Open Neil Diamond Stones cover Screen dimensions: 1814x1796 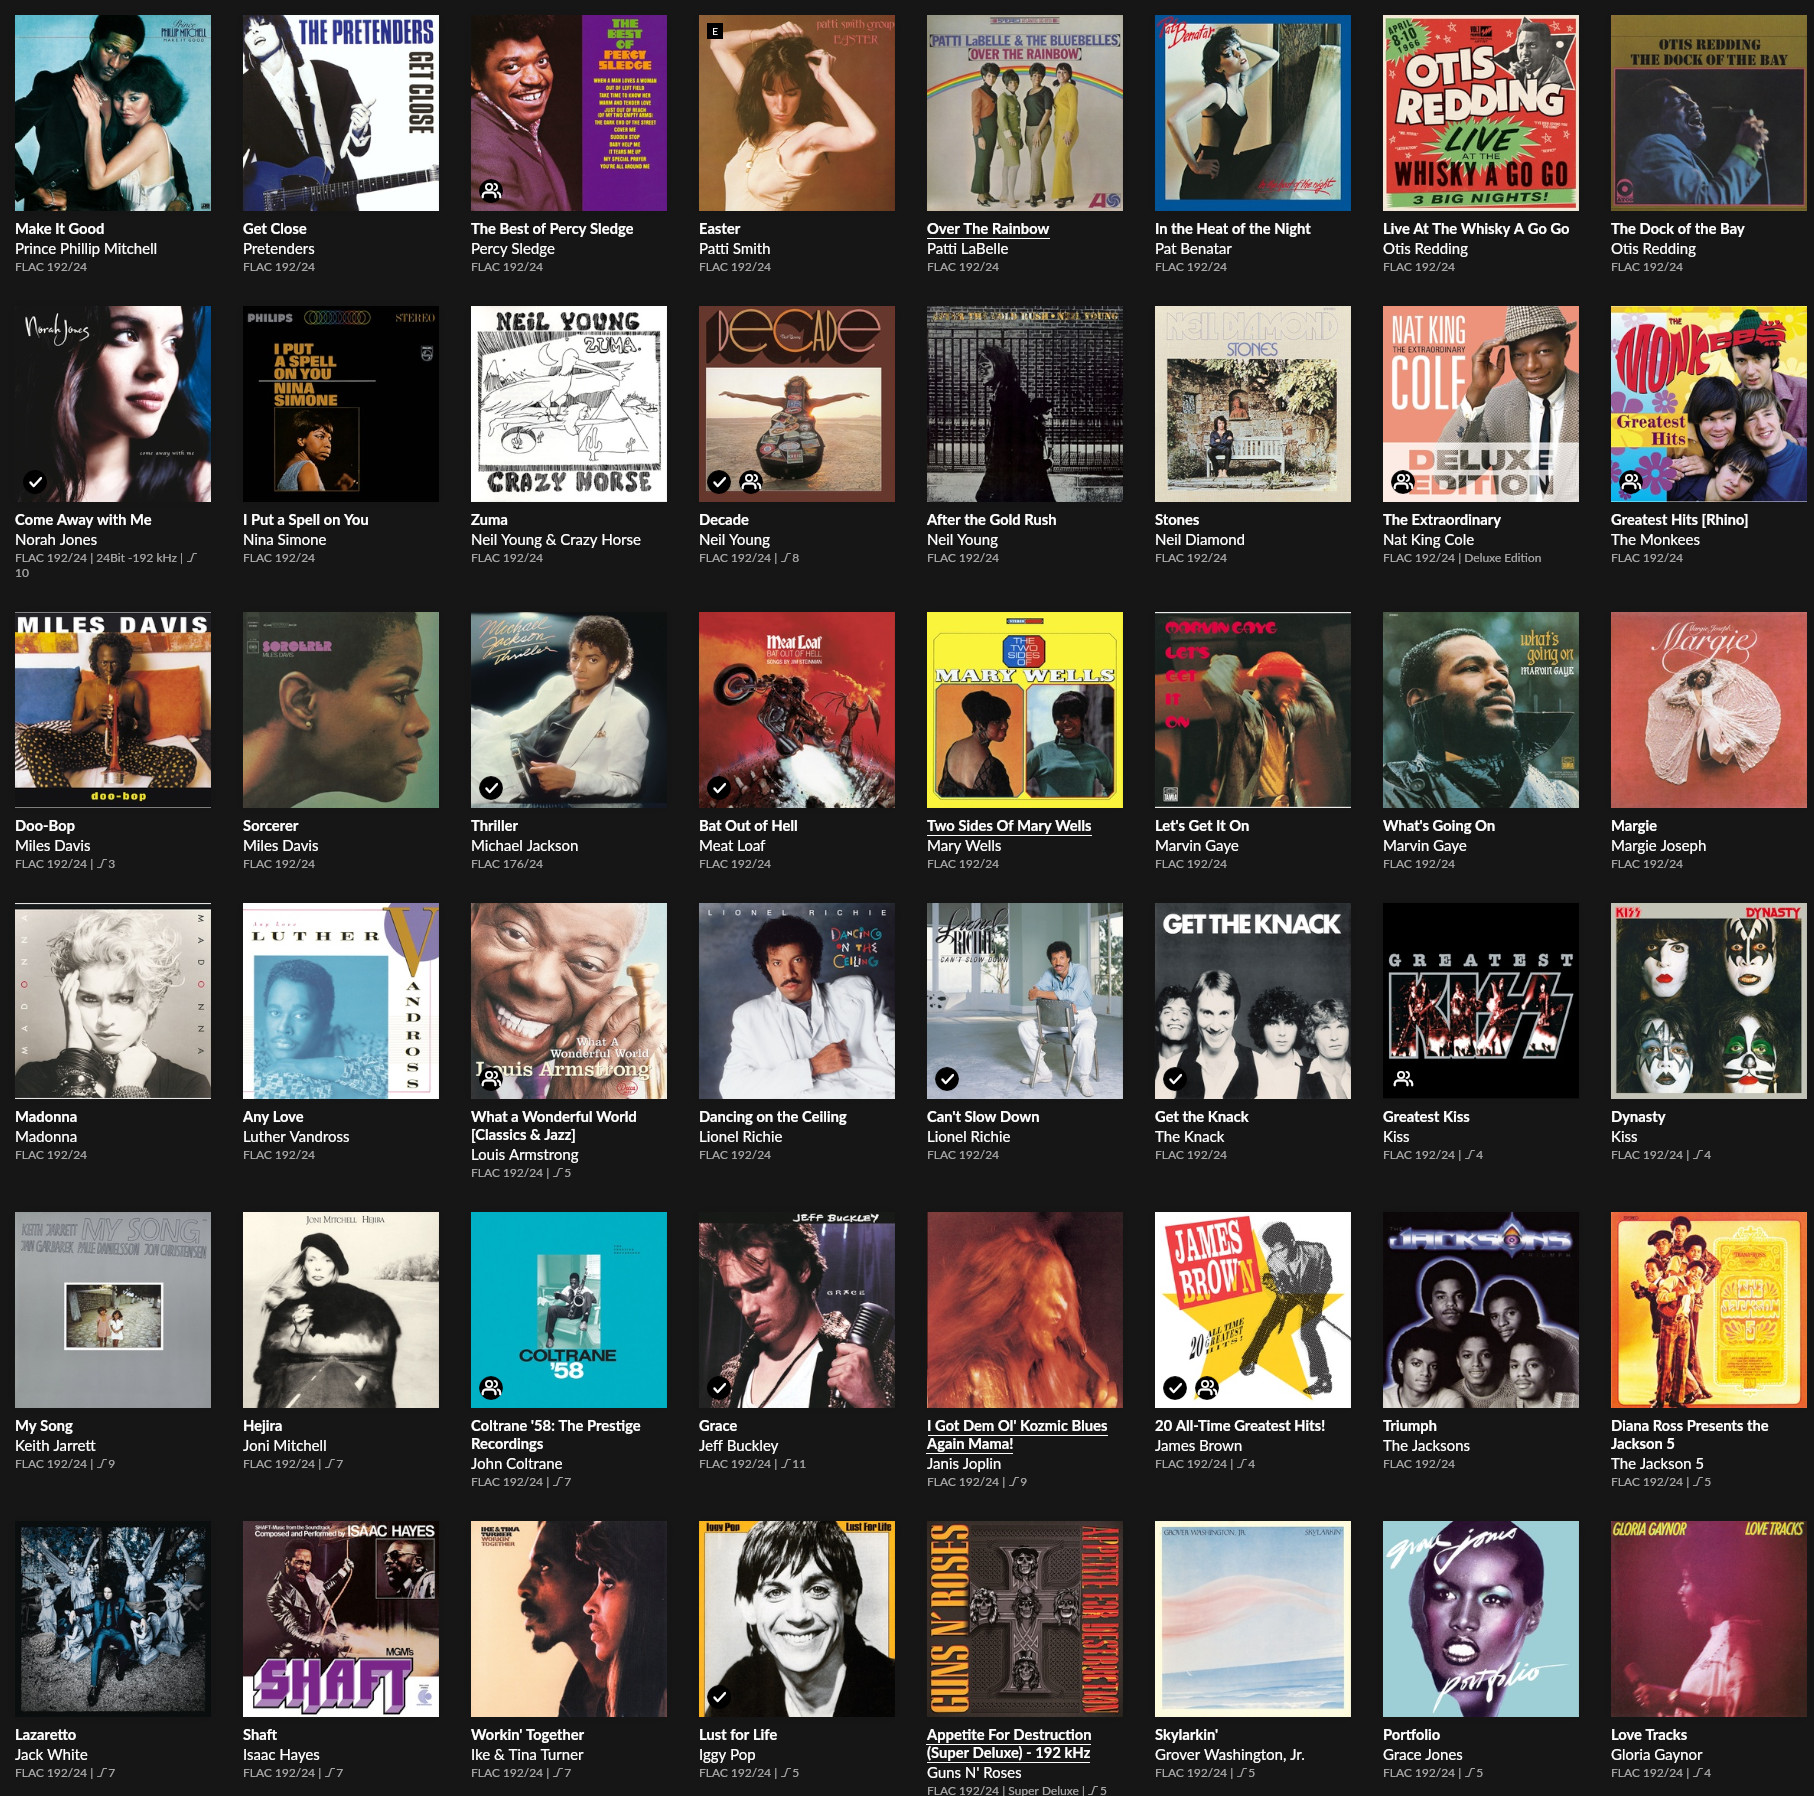1253,404
